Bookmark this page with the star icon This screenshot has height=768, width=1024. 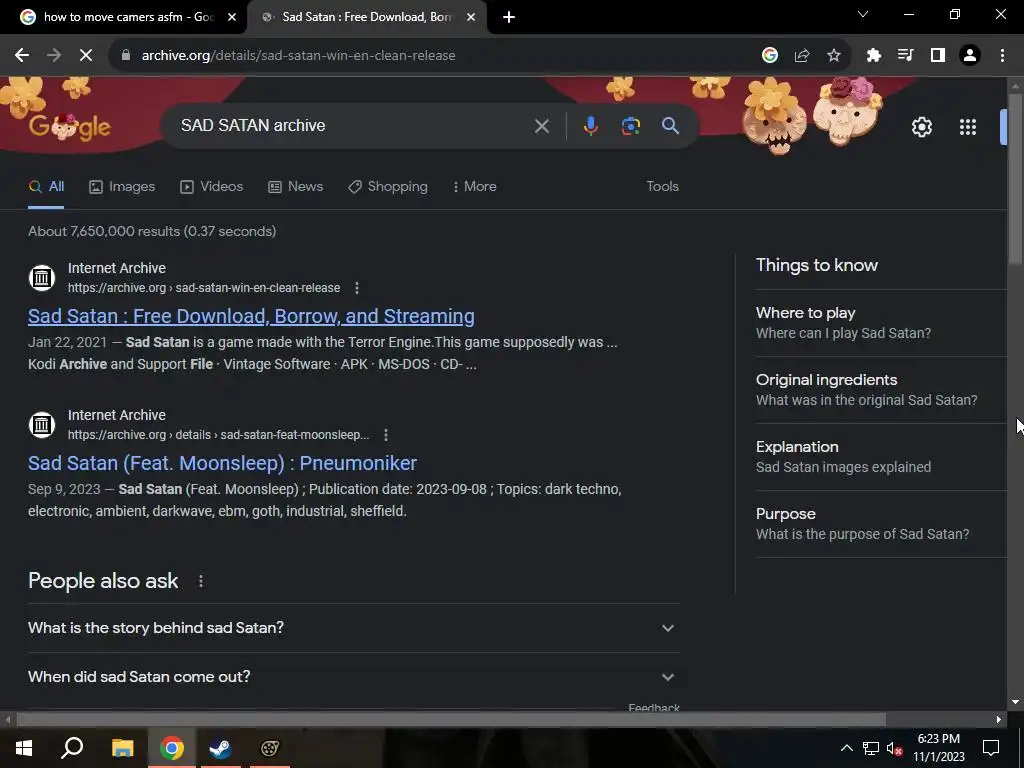click(834, 56)
